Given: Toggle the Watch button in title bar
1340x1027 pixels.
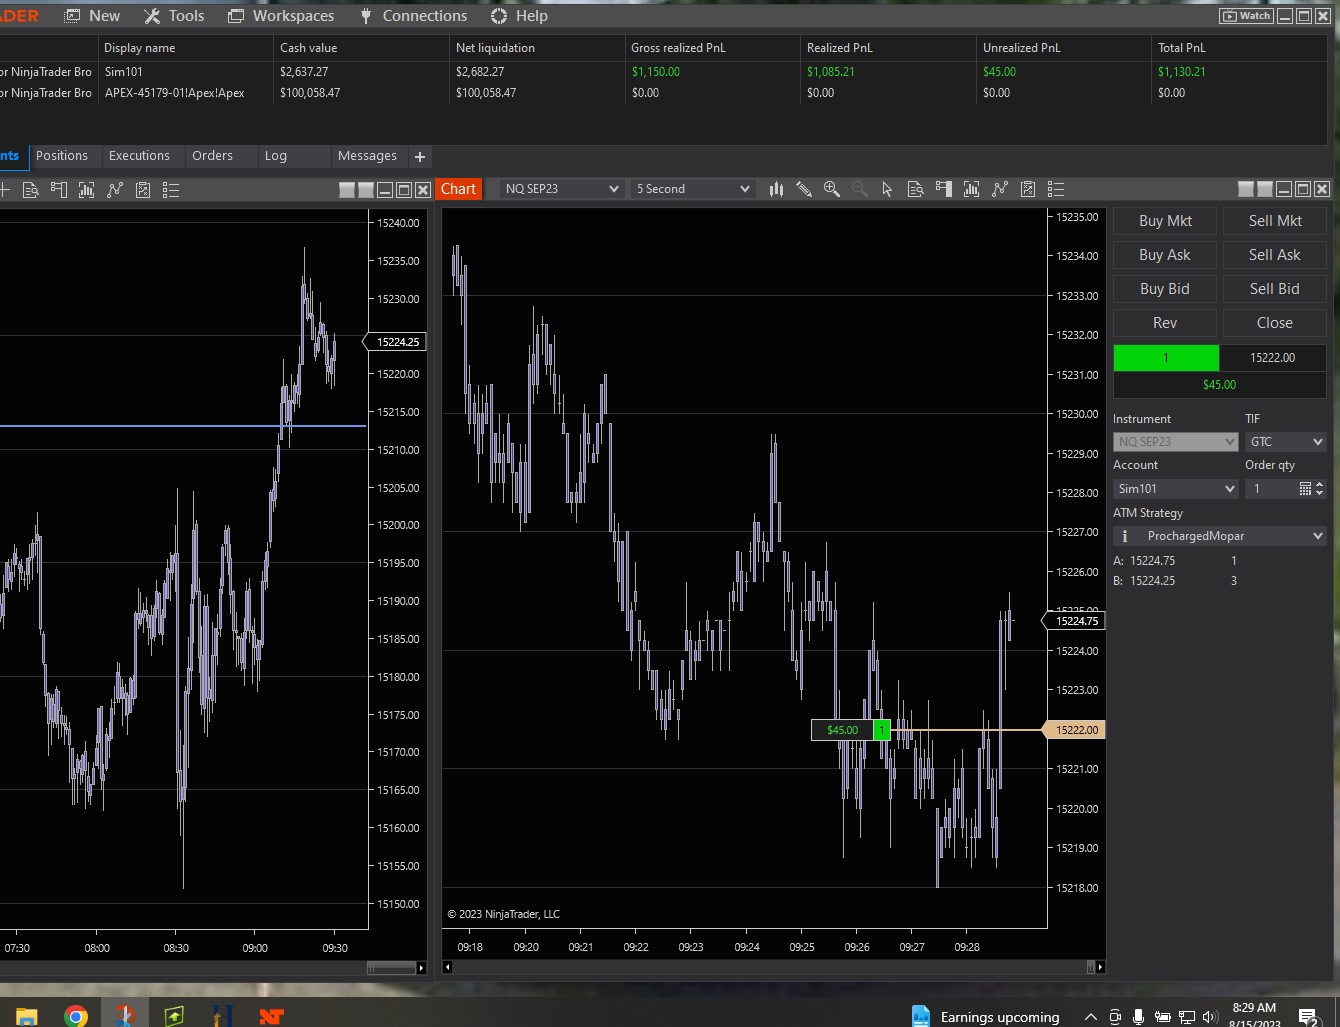Looking at the screenshot, I should pyautogui.click(x=1245, y=16).
